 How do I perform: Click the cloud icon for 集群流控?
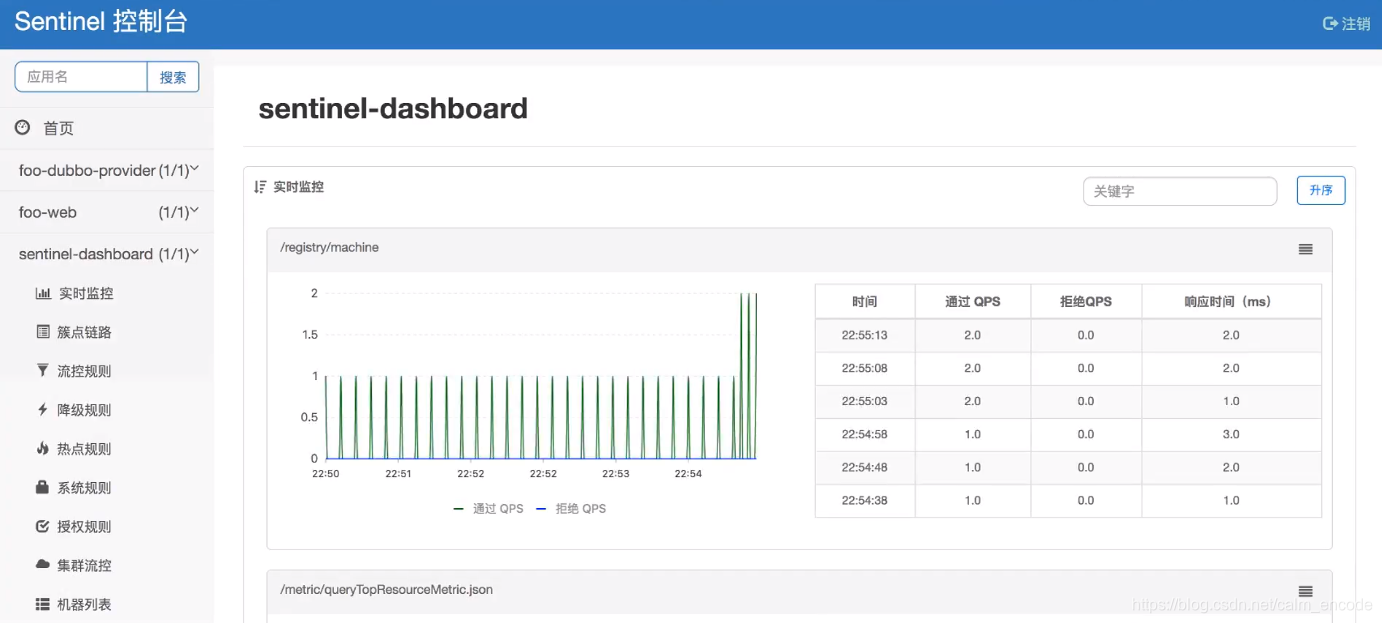click(x=43, y=565)
